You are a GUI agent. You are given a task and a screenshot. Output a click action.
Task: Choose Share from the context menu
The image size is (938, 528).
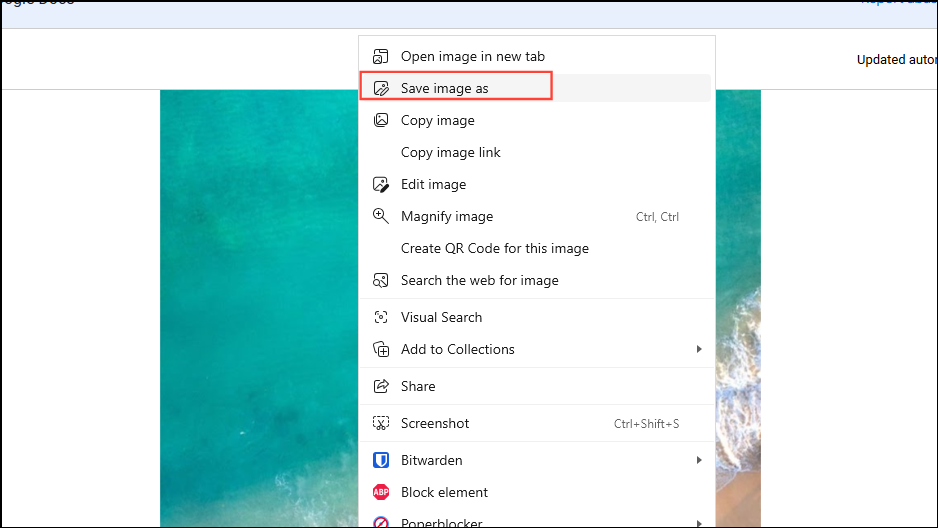(x=537, y=386)
